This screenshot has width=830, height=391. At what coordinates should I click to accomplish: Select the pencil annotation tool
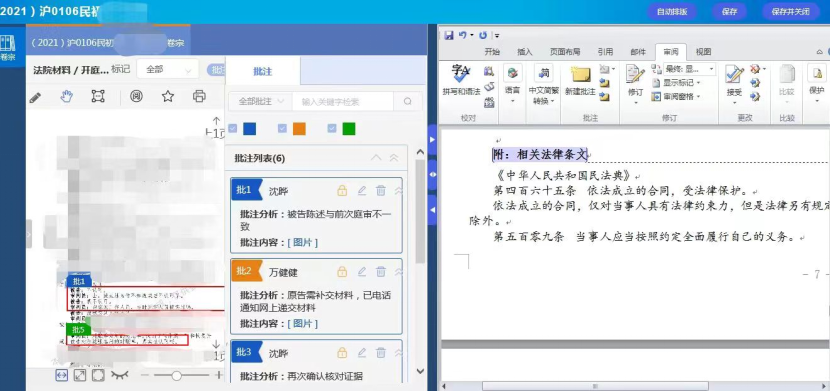[x=35, y=97]
